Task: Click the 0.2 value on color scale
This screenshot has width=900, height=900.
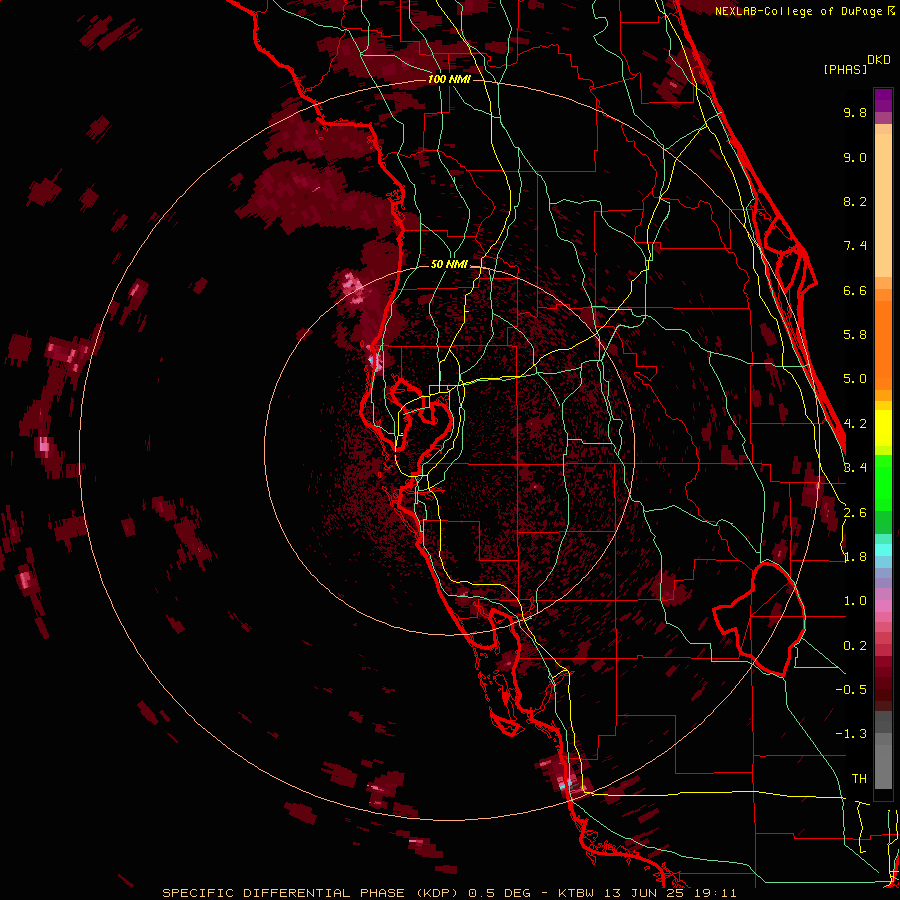Action: pos(855,646)
